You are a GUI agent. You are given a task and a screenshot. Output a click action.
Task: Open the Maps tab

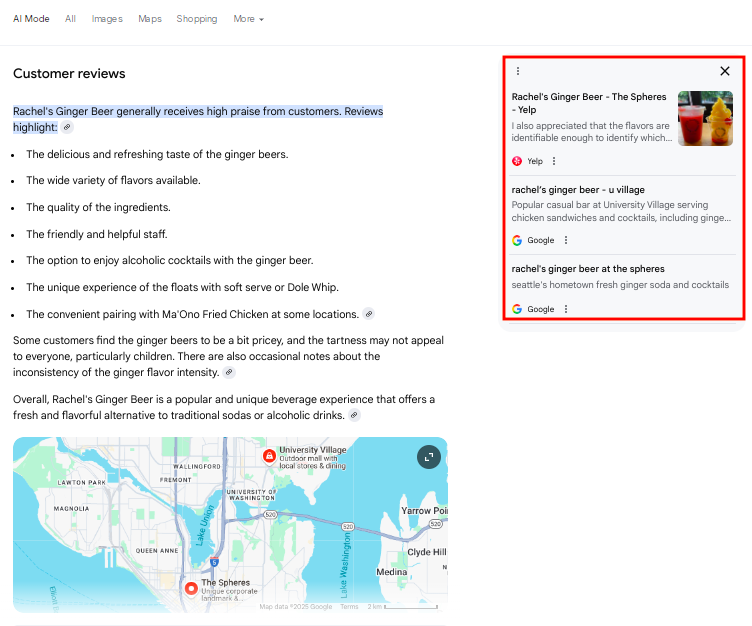(x=150, y=19)
